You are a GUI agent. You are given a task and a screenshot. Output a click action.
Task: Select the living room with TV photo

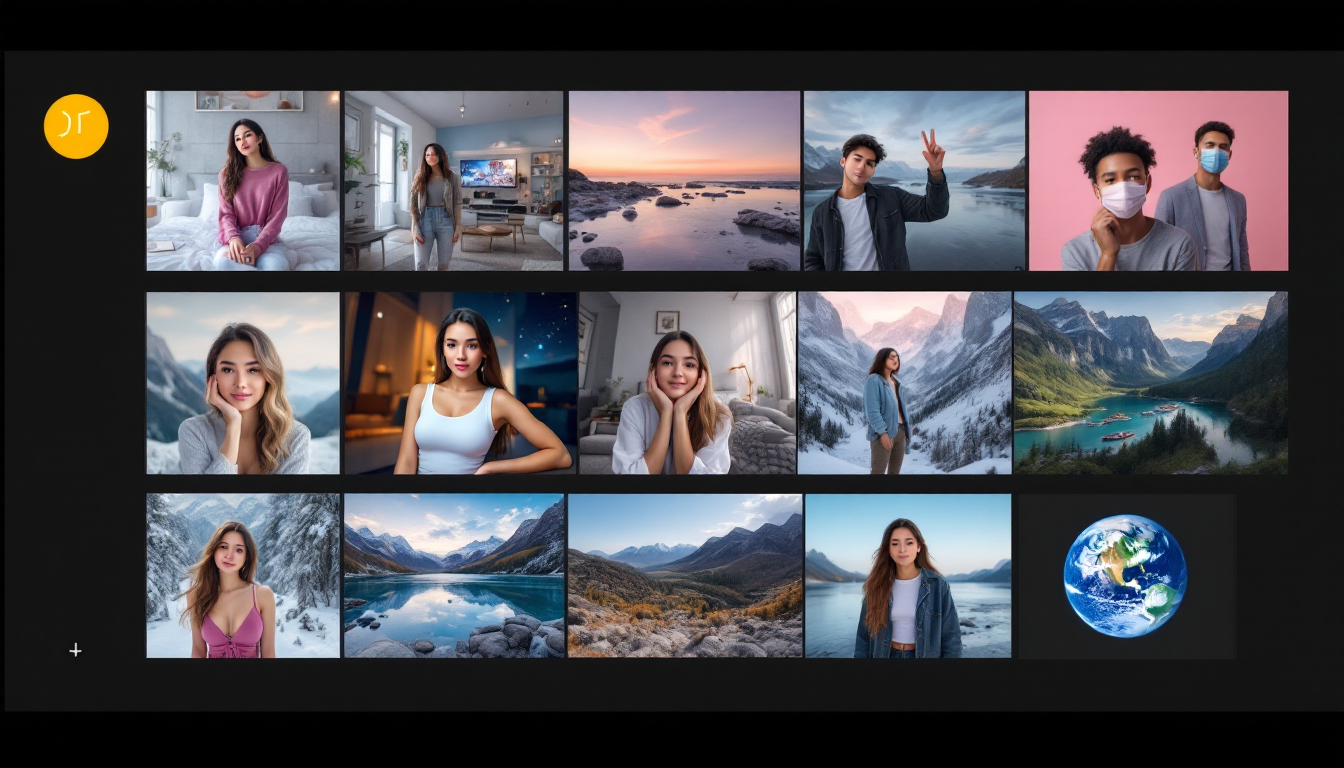(x=455, y=180)
